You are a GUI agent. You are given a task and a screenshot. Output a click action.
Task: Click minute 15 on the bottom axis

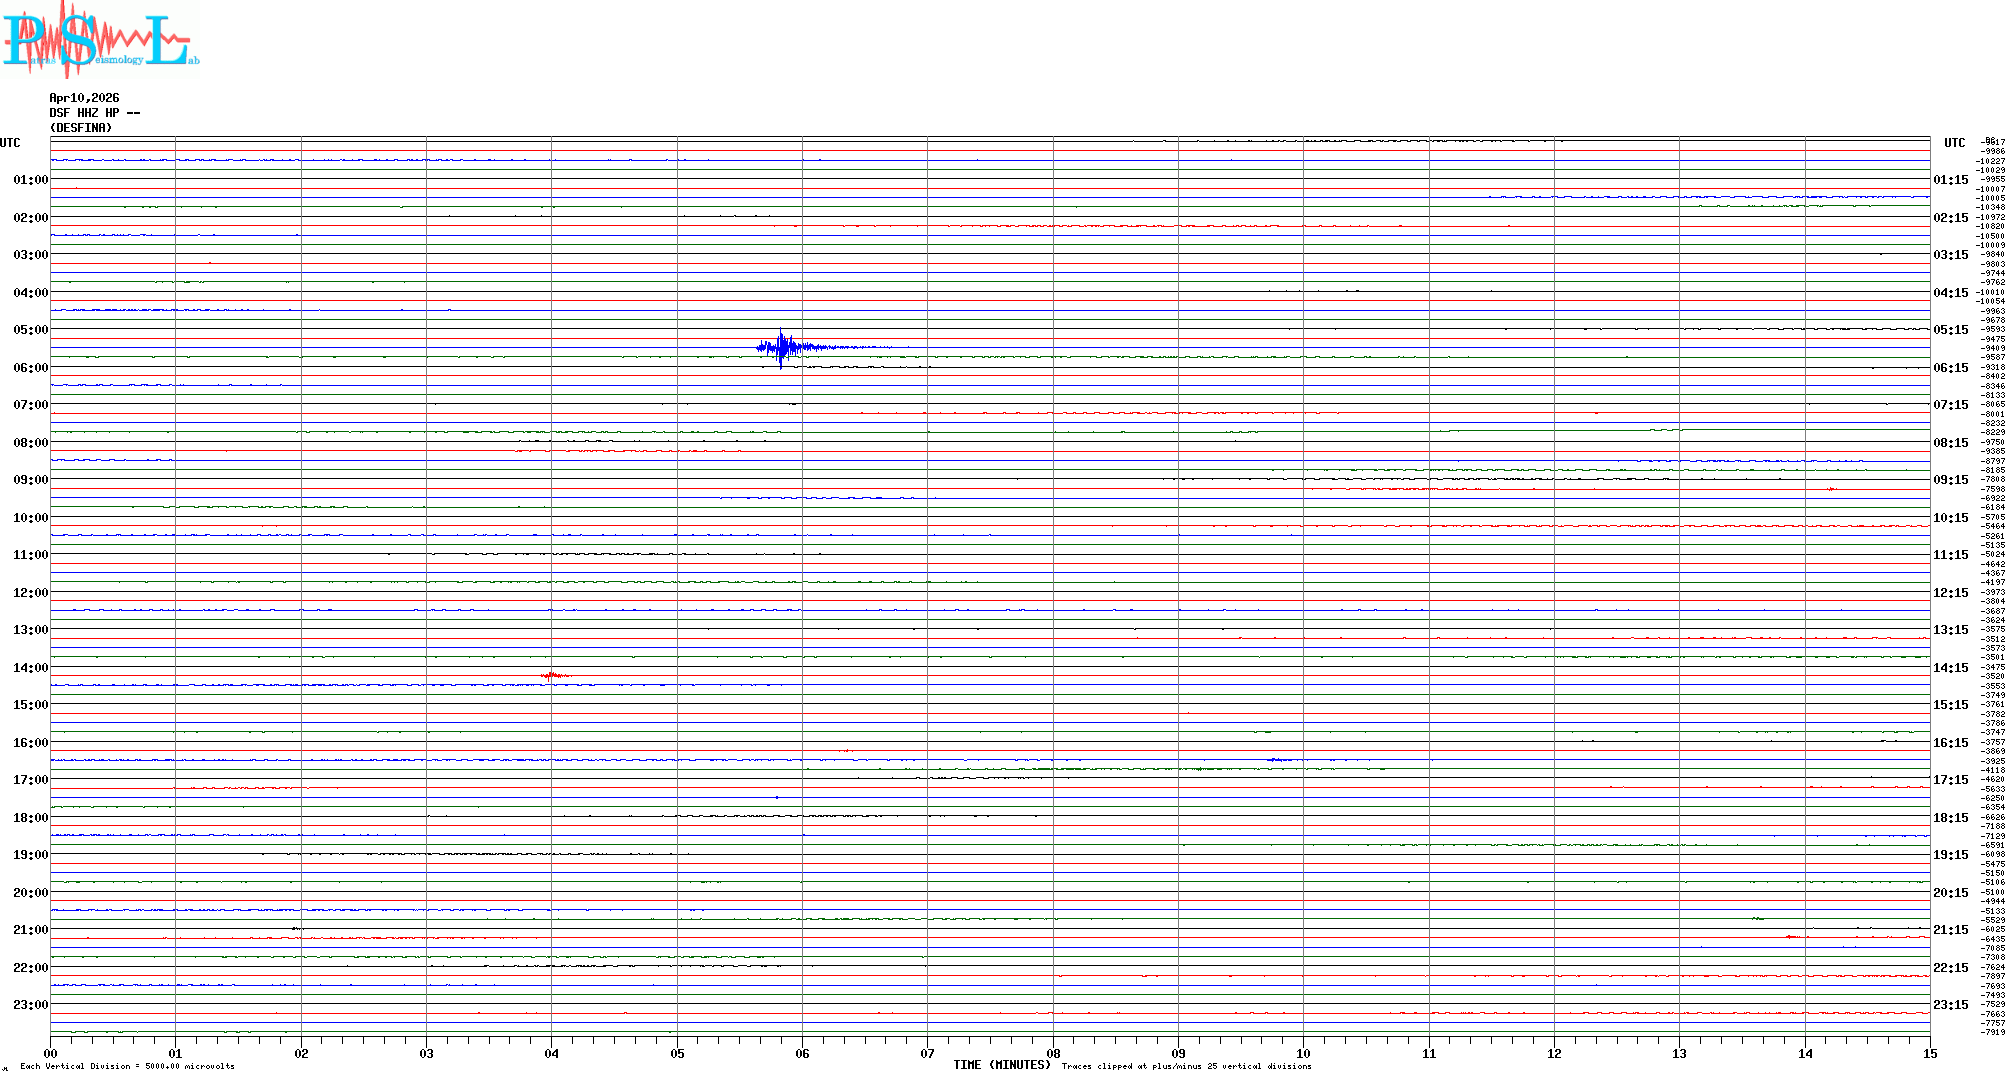1930,1054
